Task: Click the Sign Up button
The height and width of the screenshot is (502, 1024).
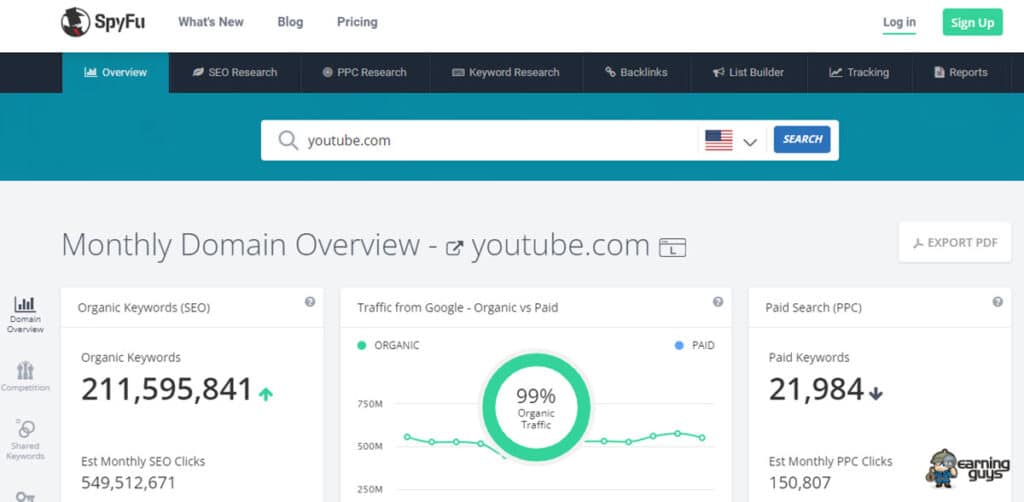Action: (x=972, y=22)
